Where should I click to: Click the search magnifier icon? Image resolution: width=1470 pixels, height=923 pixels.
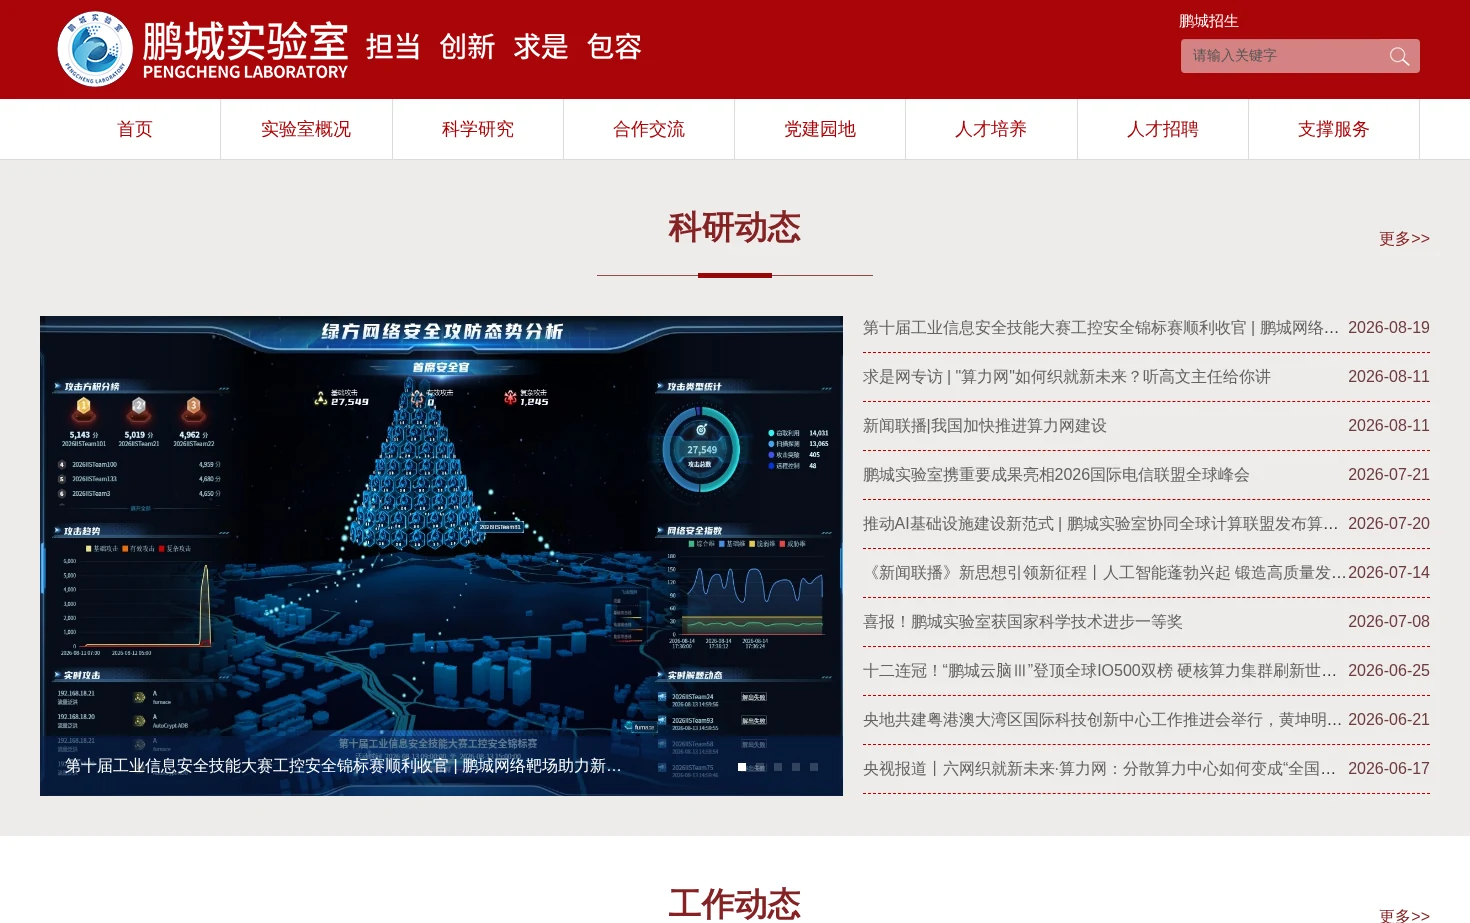click(1399, 56)
